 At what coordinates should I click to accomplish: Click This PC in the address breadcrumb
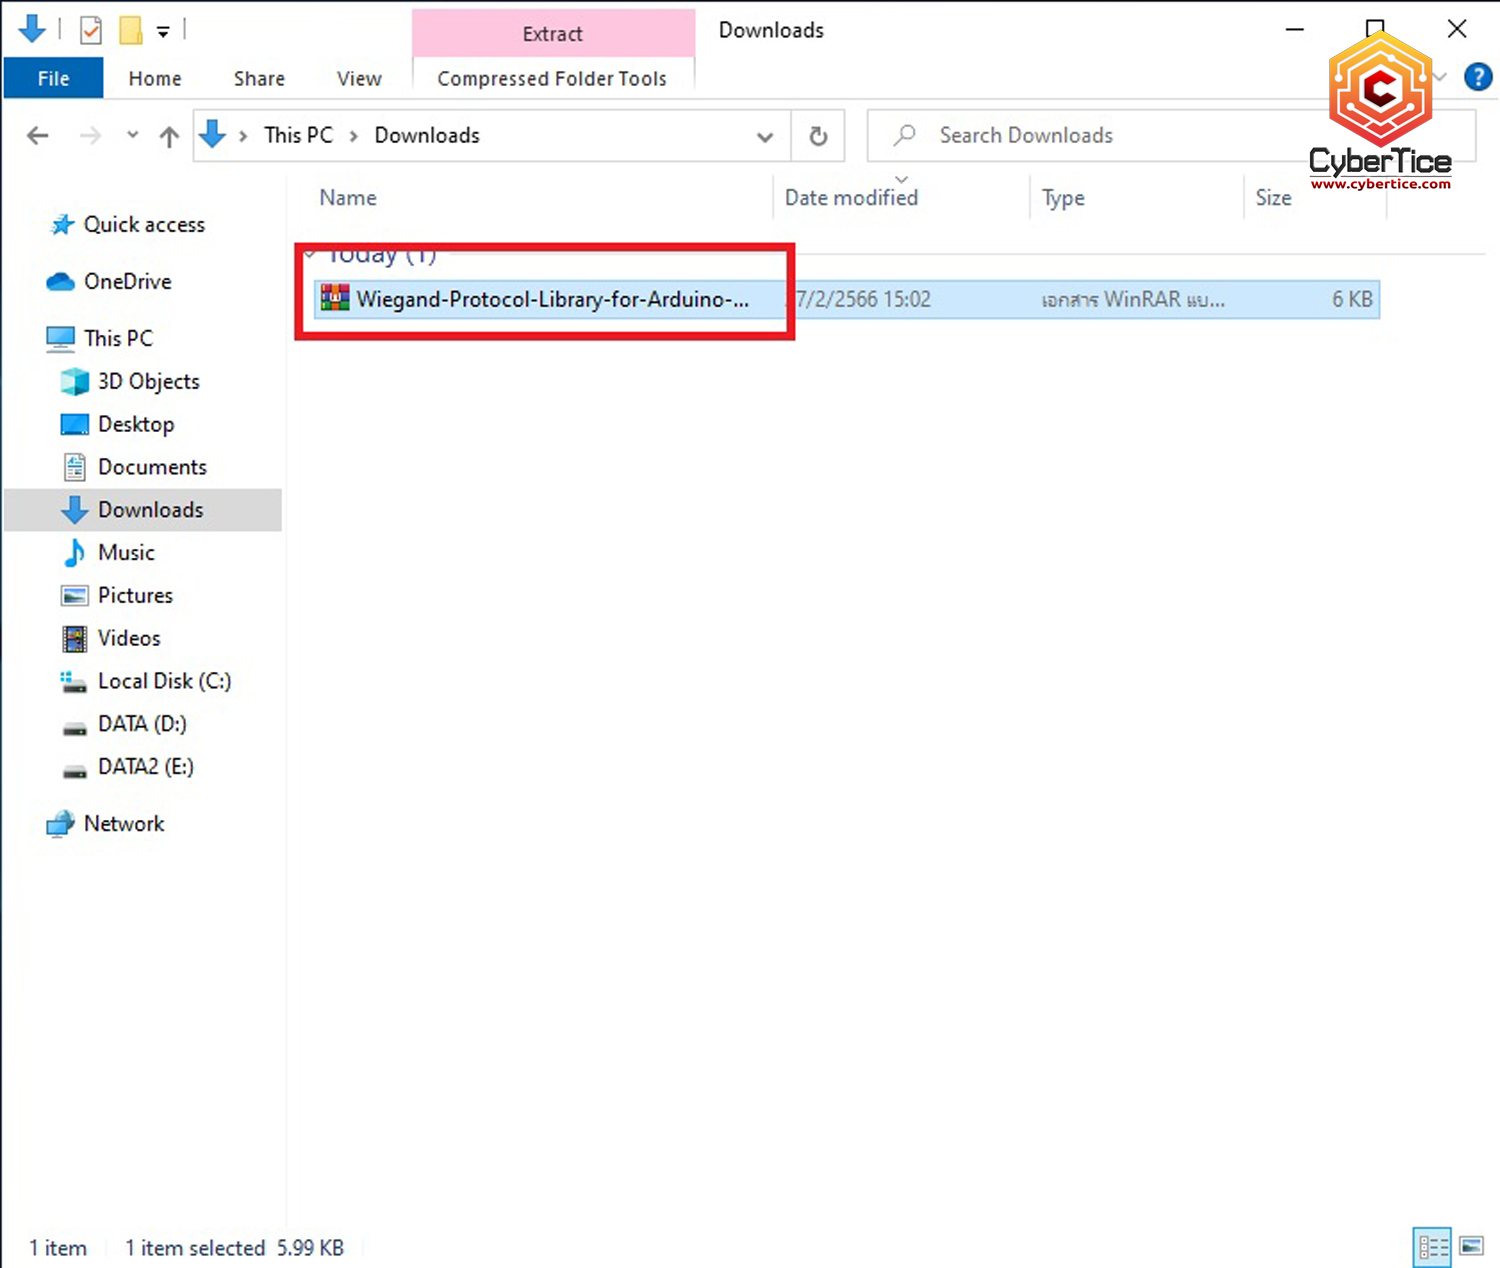(x=298, y=136)
